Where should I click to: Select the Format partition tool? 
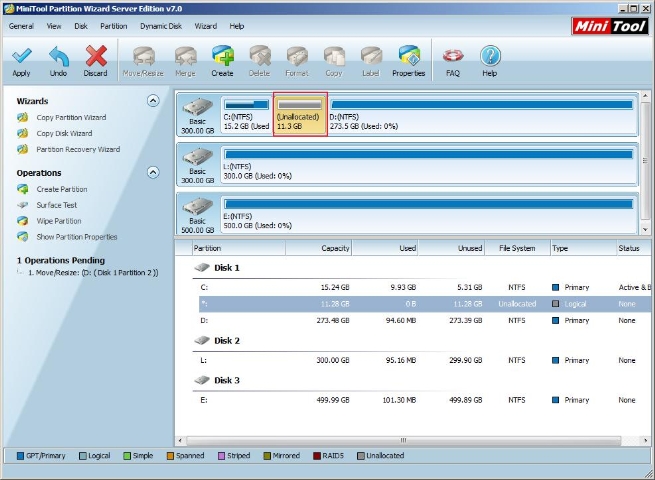[297, 61]
